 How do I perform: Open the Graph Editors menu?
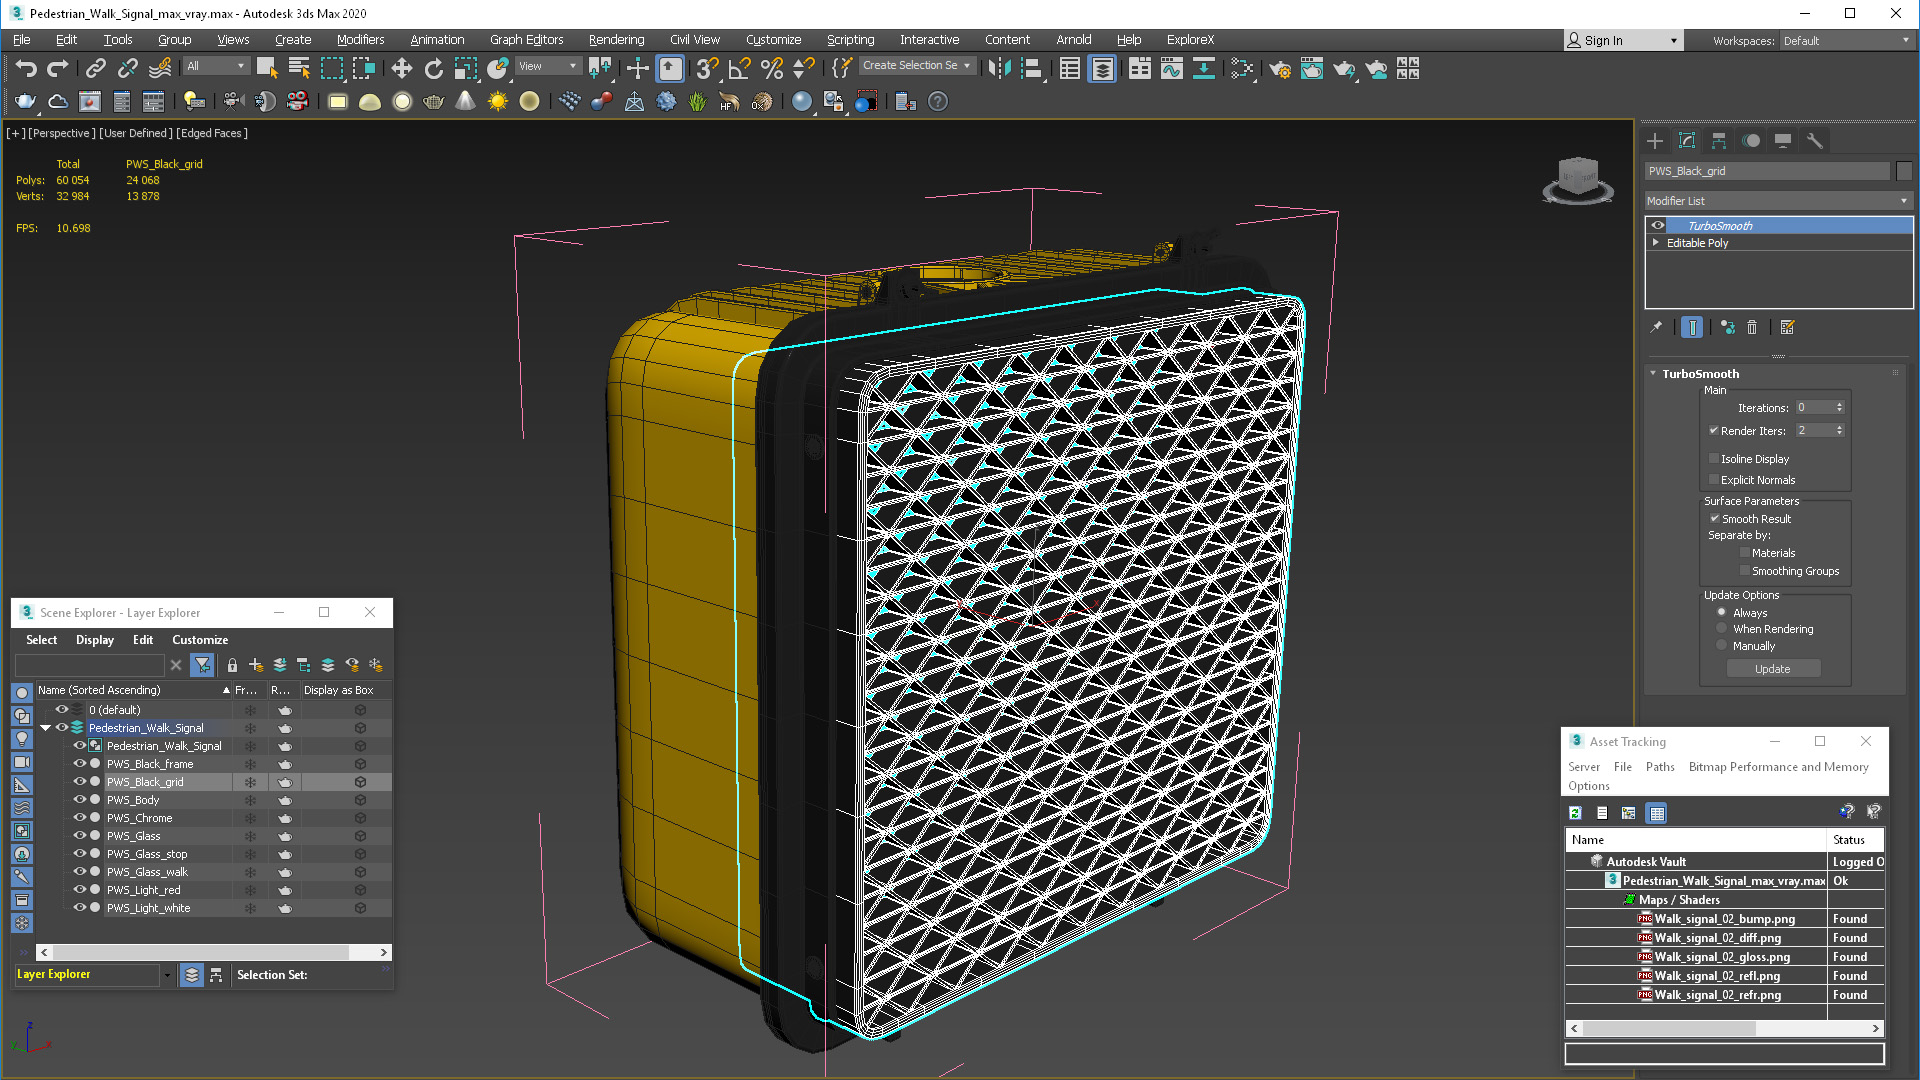coord(526,40)
